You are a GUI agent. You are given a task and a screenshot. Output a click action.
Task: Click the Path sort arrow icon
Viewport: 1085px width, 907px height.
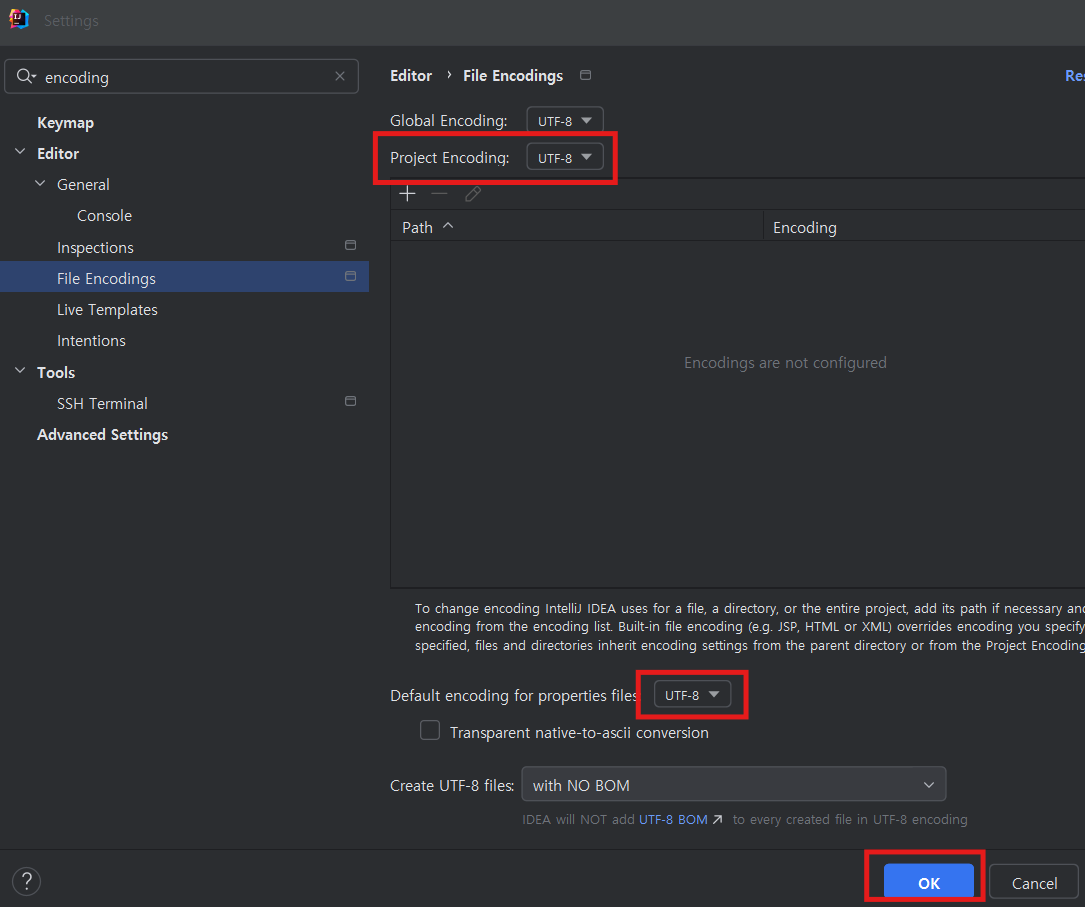pos(448,226)
